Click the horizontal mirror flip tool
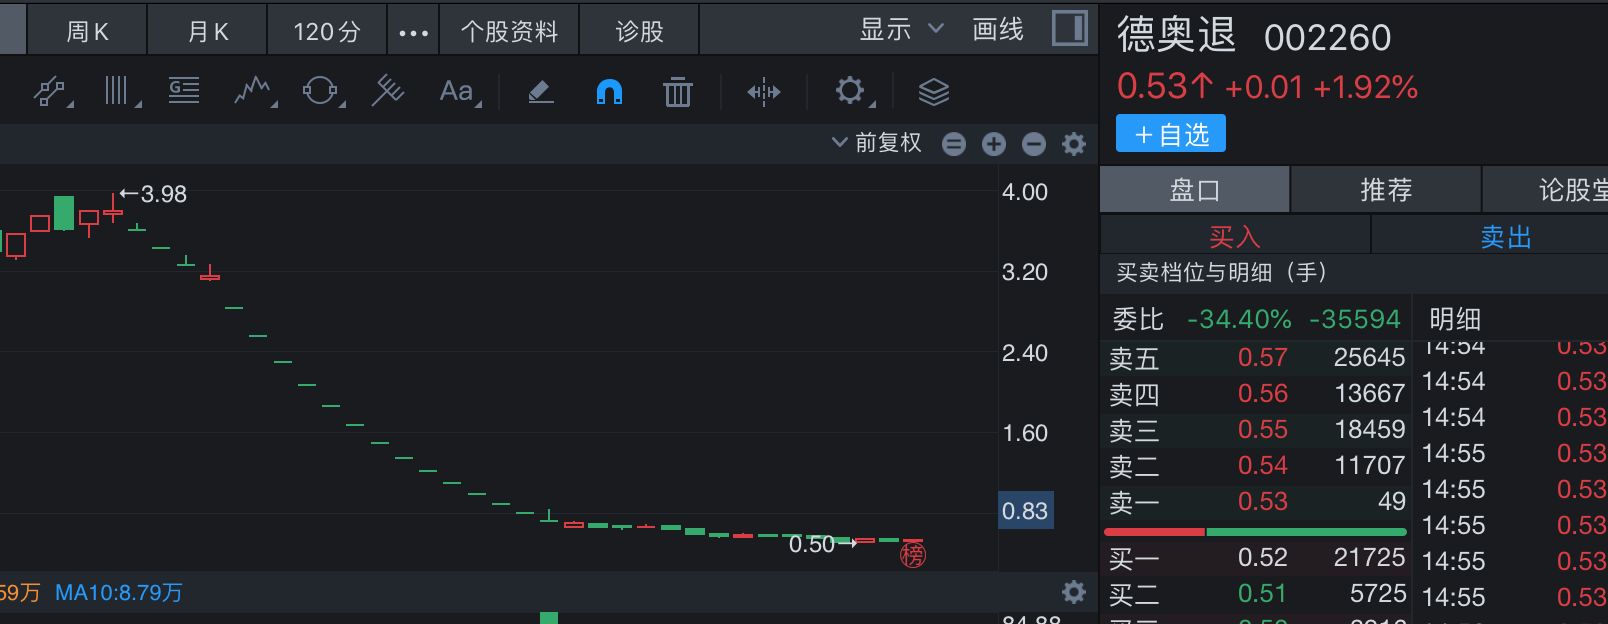 (x=763, y=92)
